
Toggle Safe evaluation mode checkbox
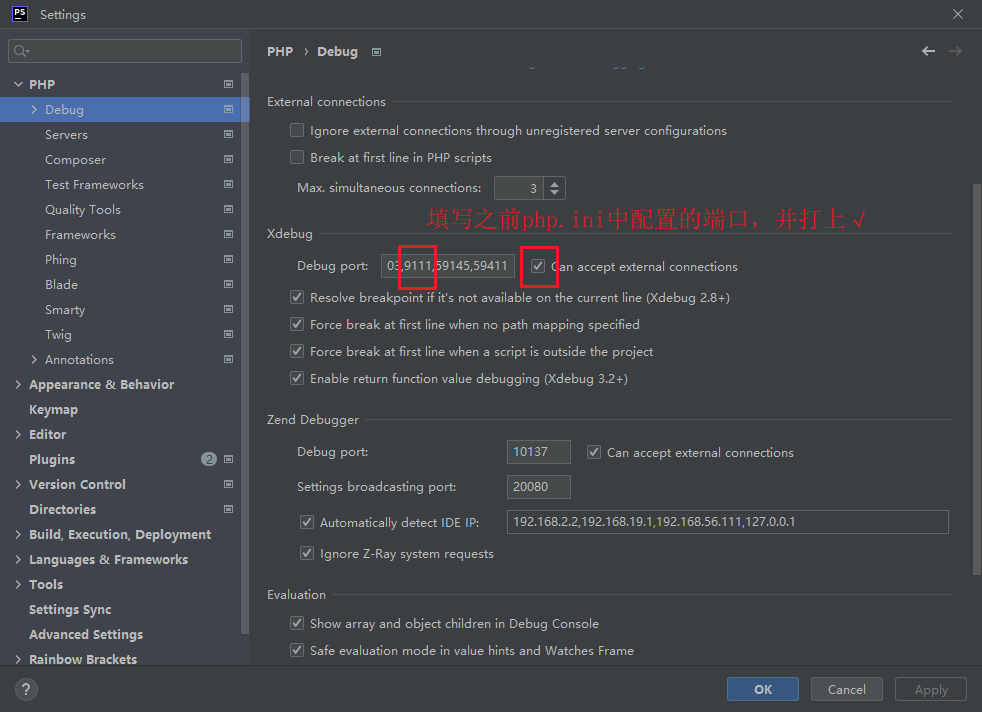[x=297, y=650]
